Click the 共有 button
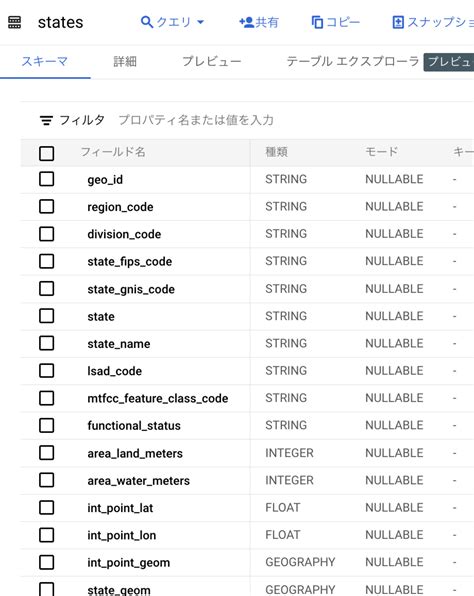The height and width of the screenshot is (596, 474). [x=259, y=22]
